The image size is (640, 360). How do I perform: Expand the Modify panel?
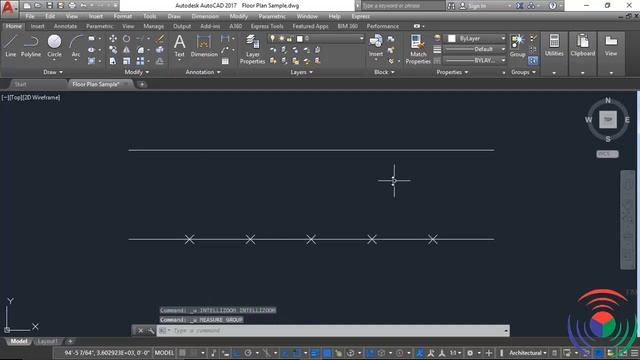tap(137, 72)
